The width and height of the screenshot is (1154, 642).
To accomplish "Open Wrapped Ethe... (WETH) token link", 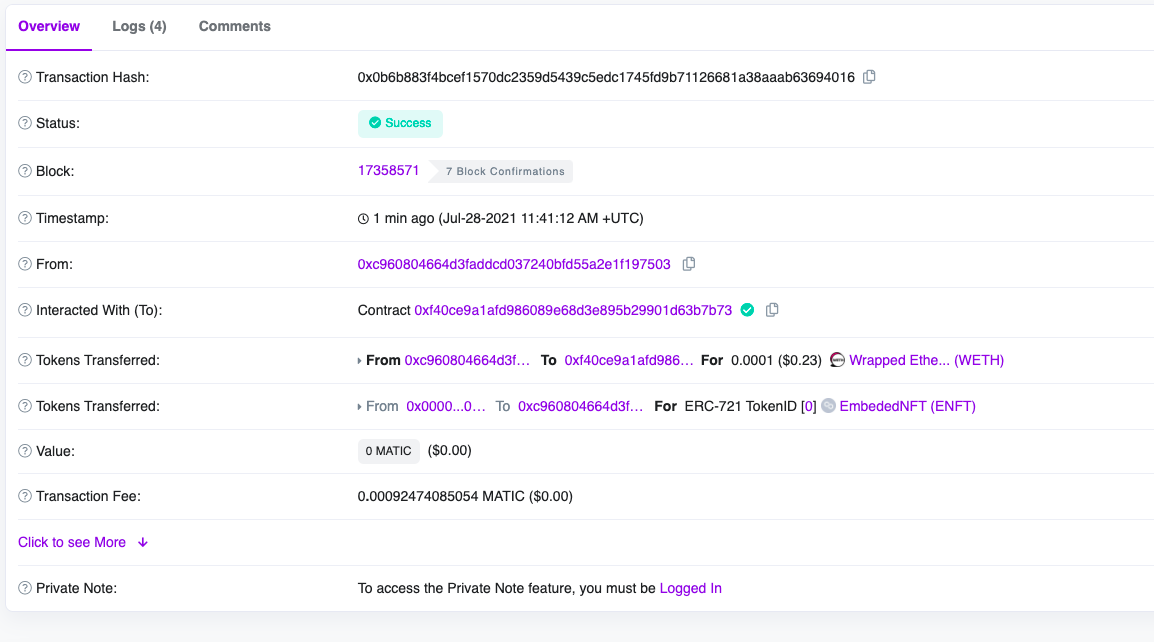I will coord(927,360).
